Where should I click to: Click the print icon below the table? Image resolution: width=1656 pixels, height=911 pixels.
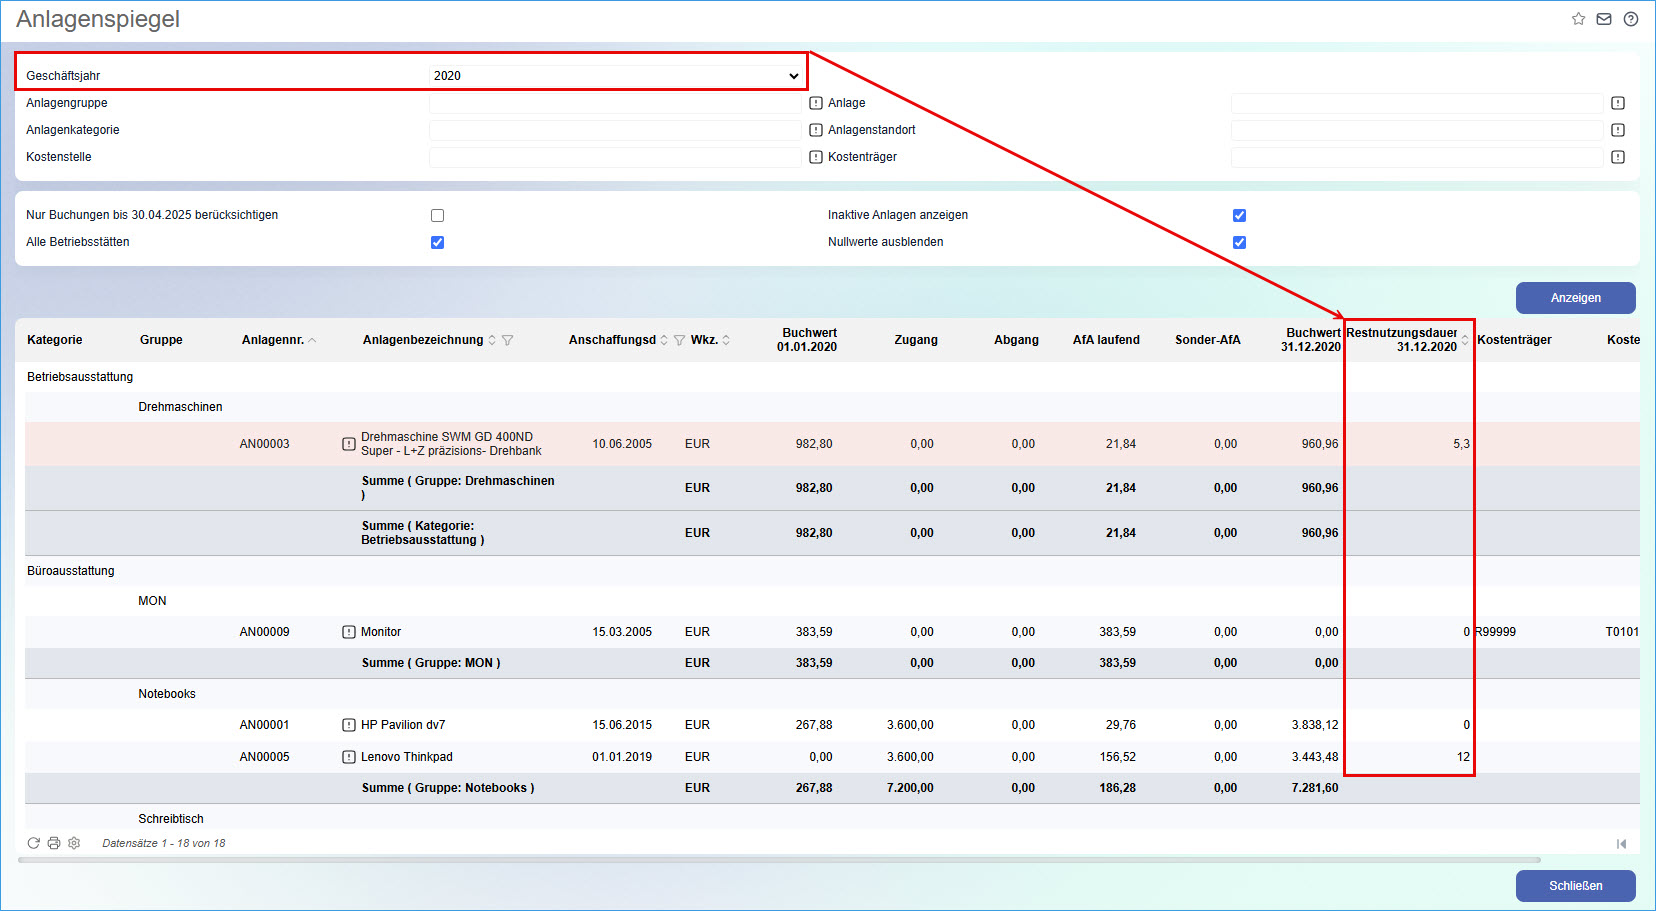click(54, 843)
